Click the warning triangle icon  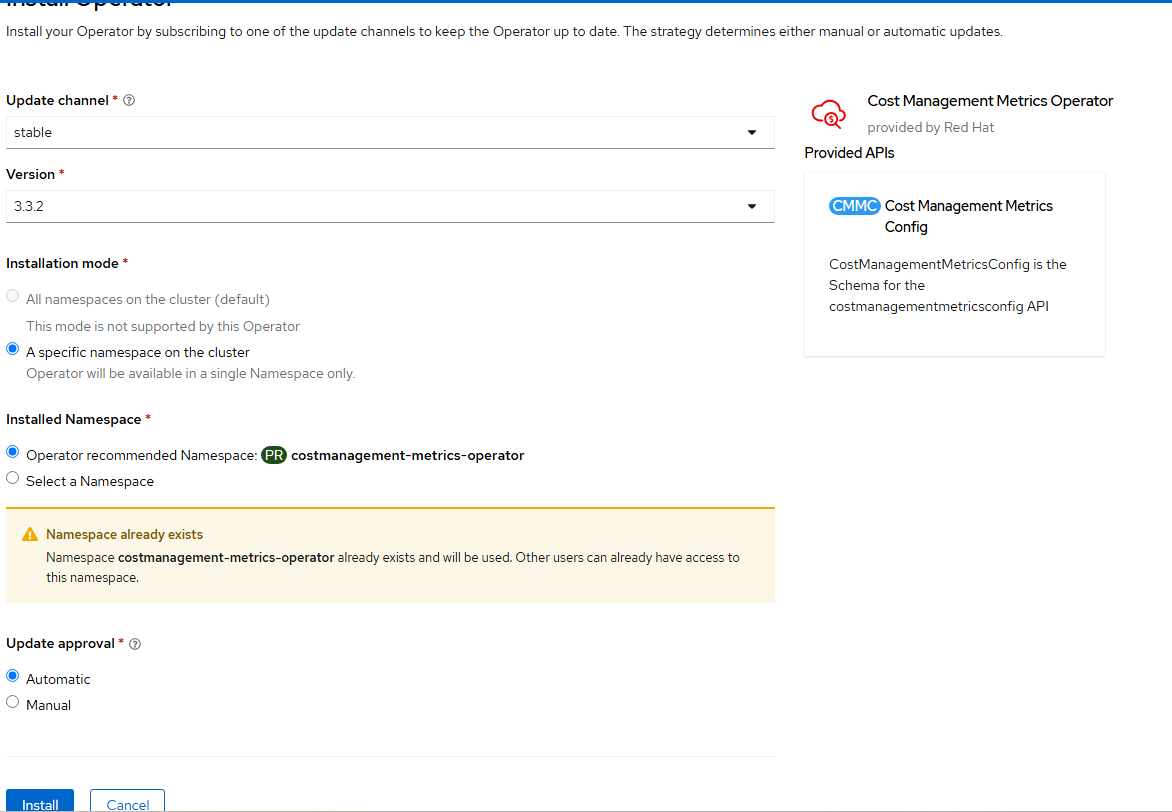[x=30, y=534]
